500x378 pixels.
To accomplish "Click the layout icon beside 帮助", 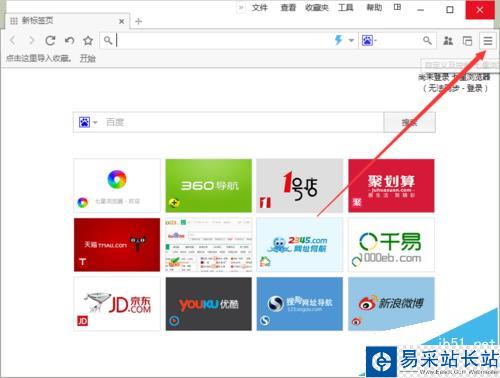I will [397, 7].
